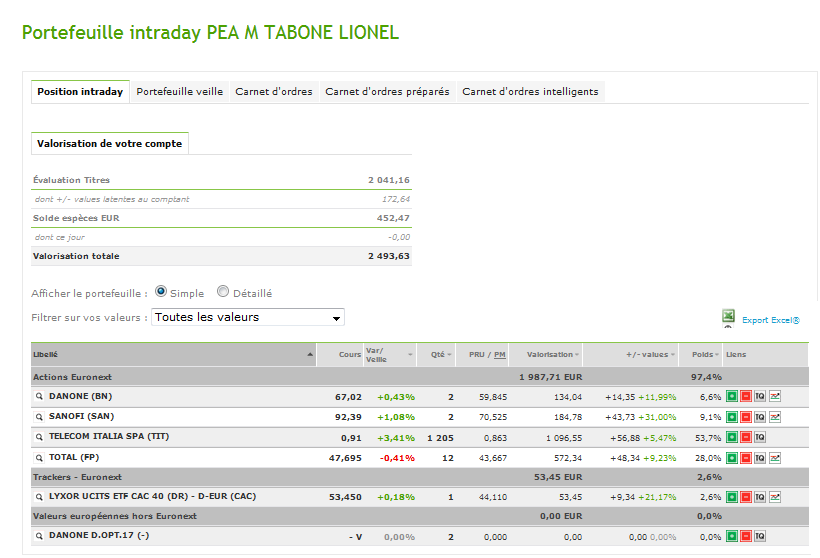Screen dimensions: 820x558
Task: Click the green buy icon for LYXOR UCITS ETF
Action: (x=732, y=497)
